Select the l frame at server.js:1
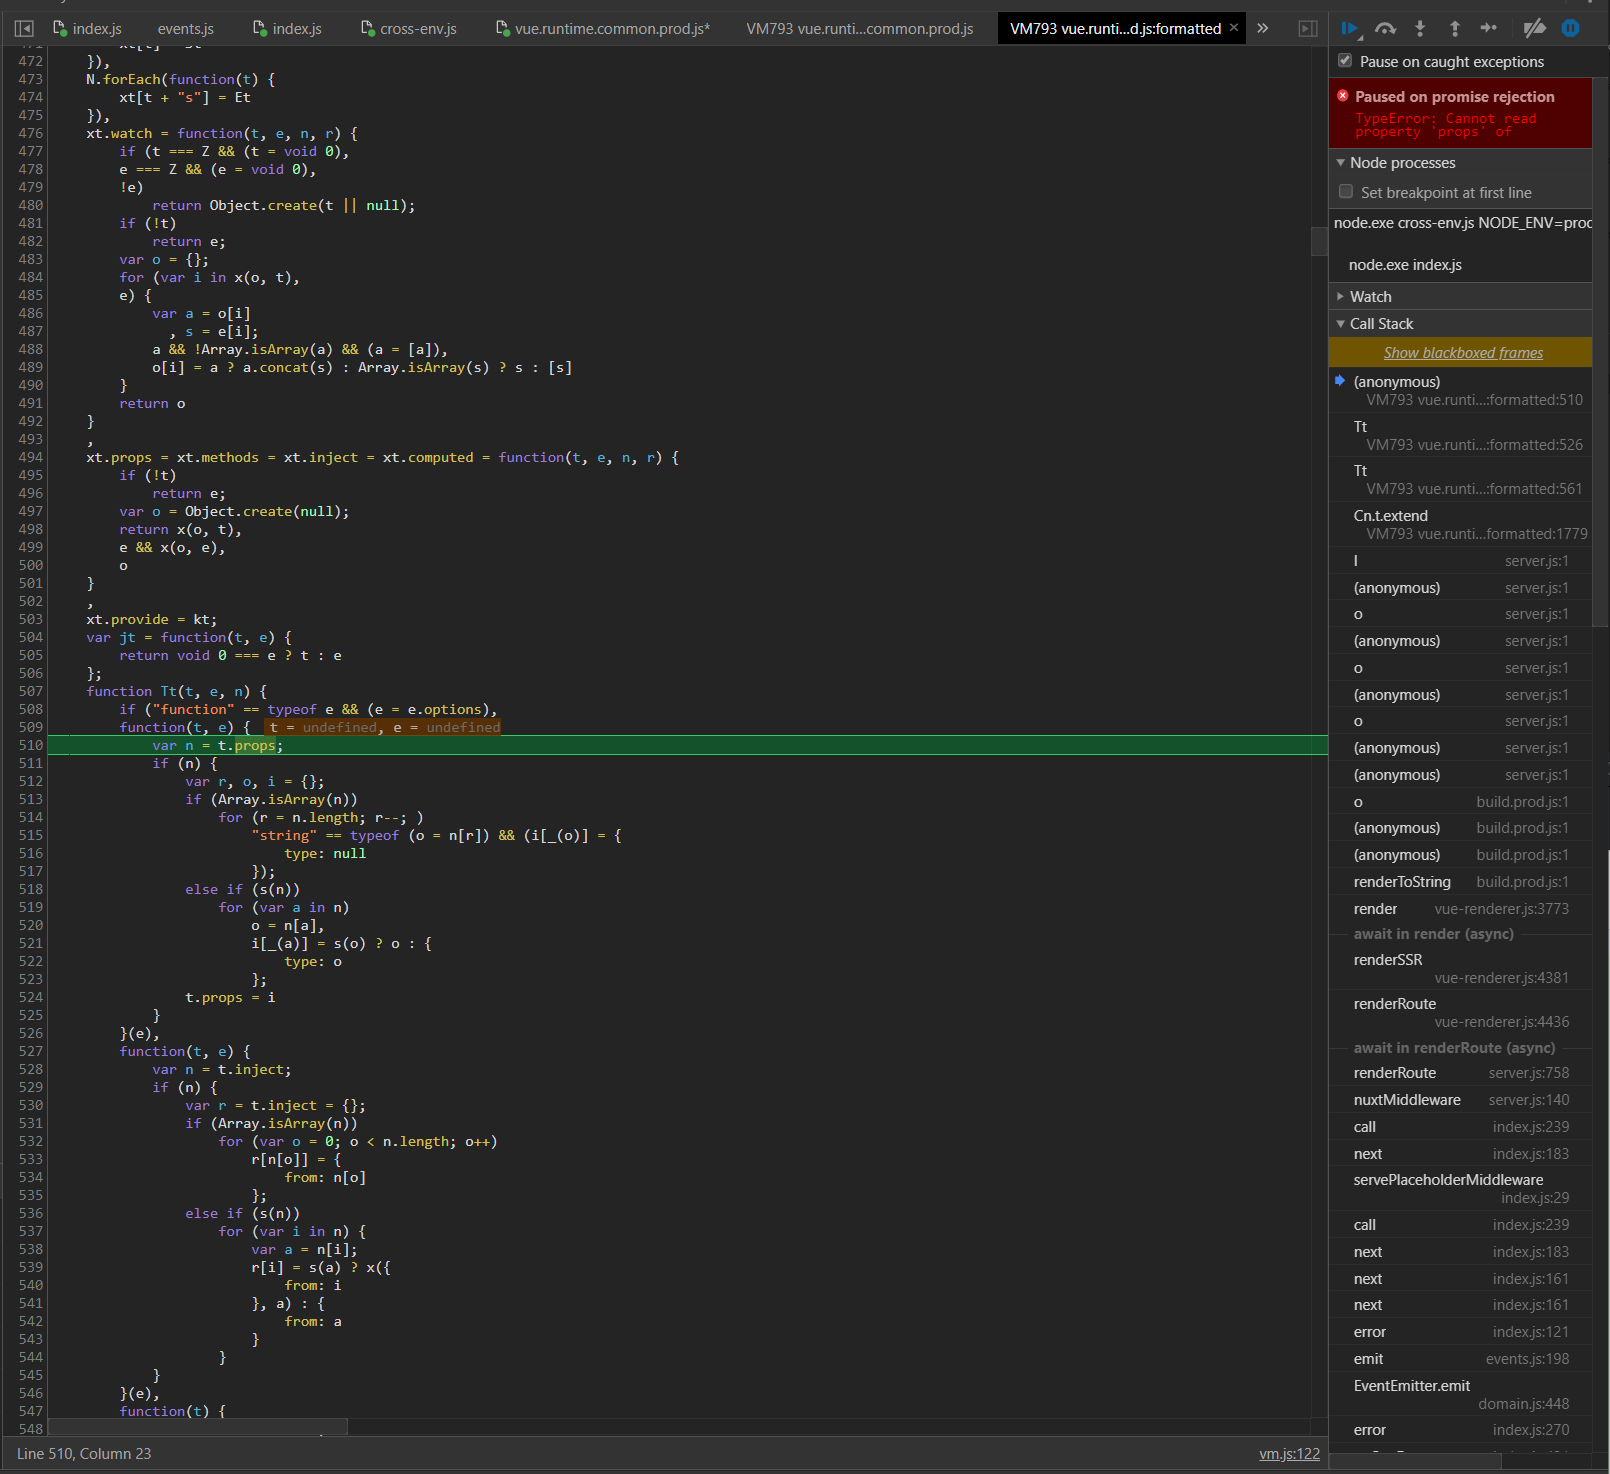 coord(1460,561)
